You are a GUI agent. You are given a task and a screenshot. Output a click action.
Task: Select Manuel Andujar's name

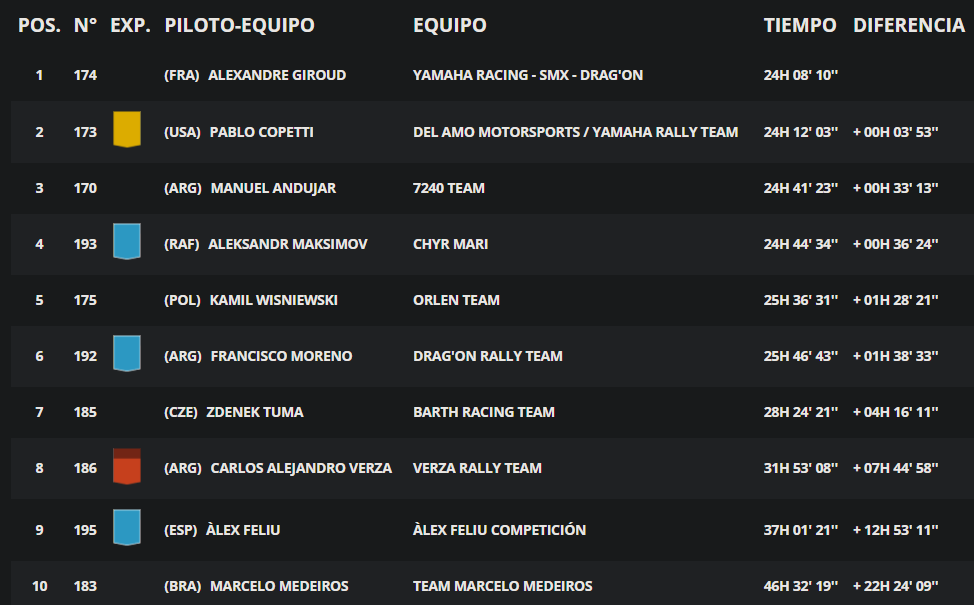coord(273,188)
